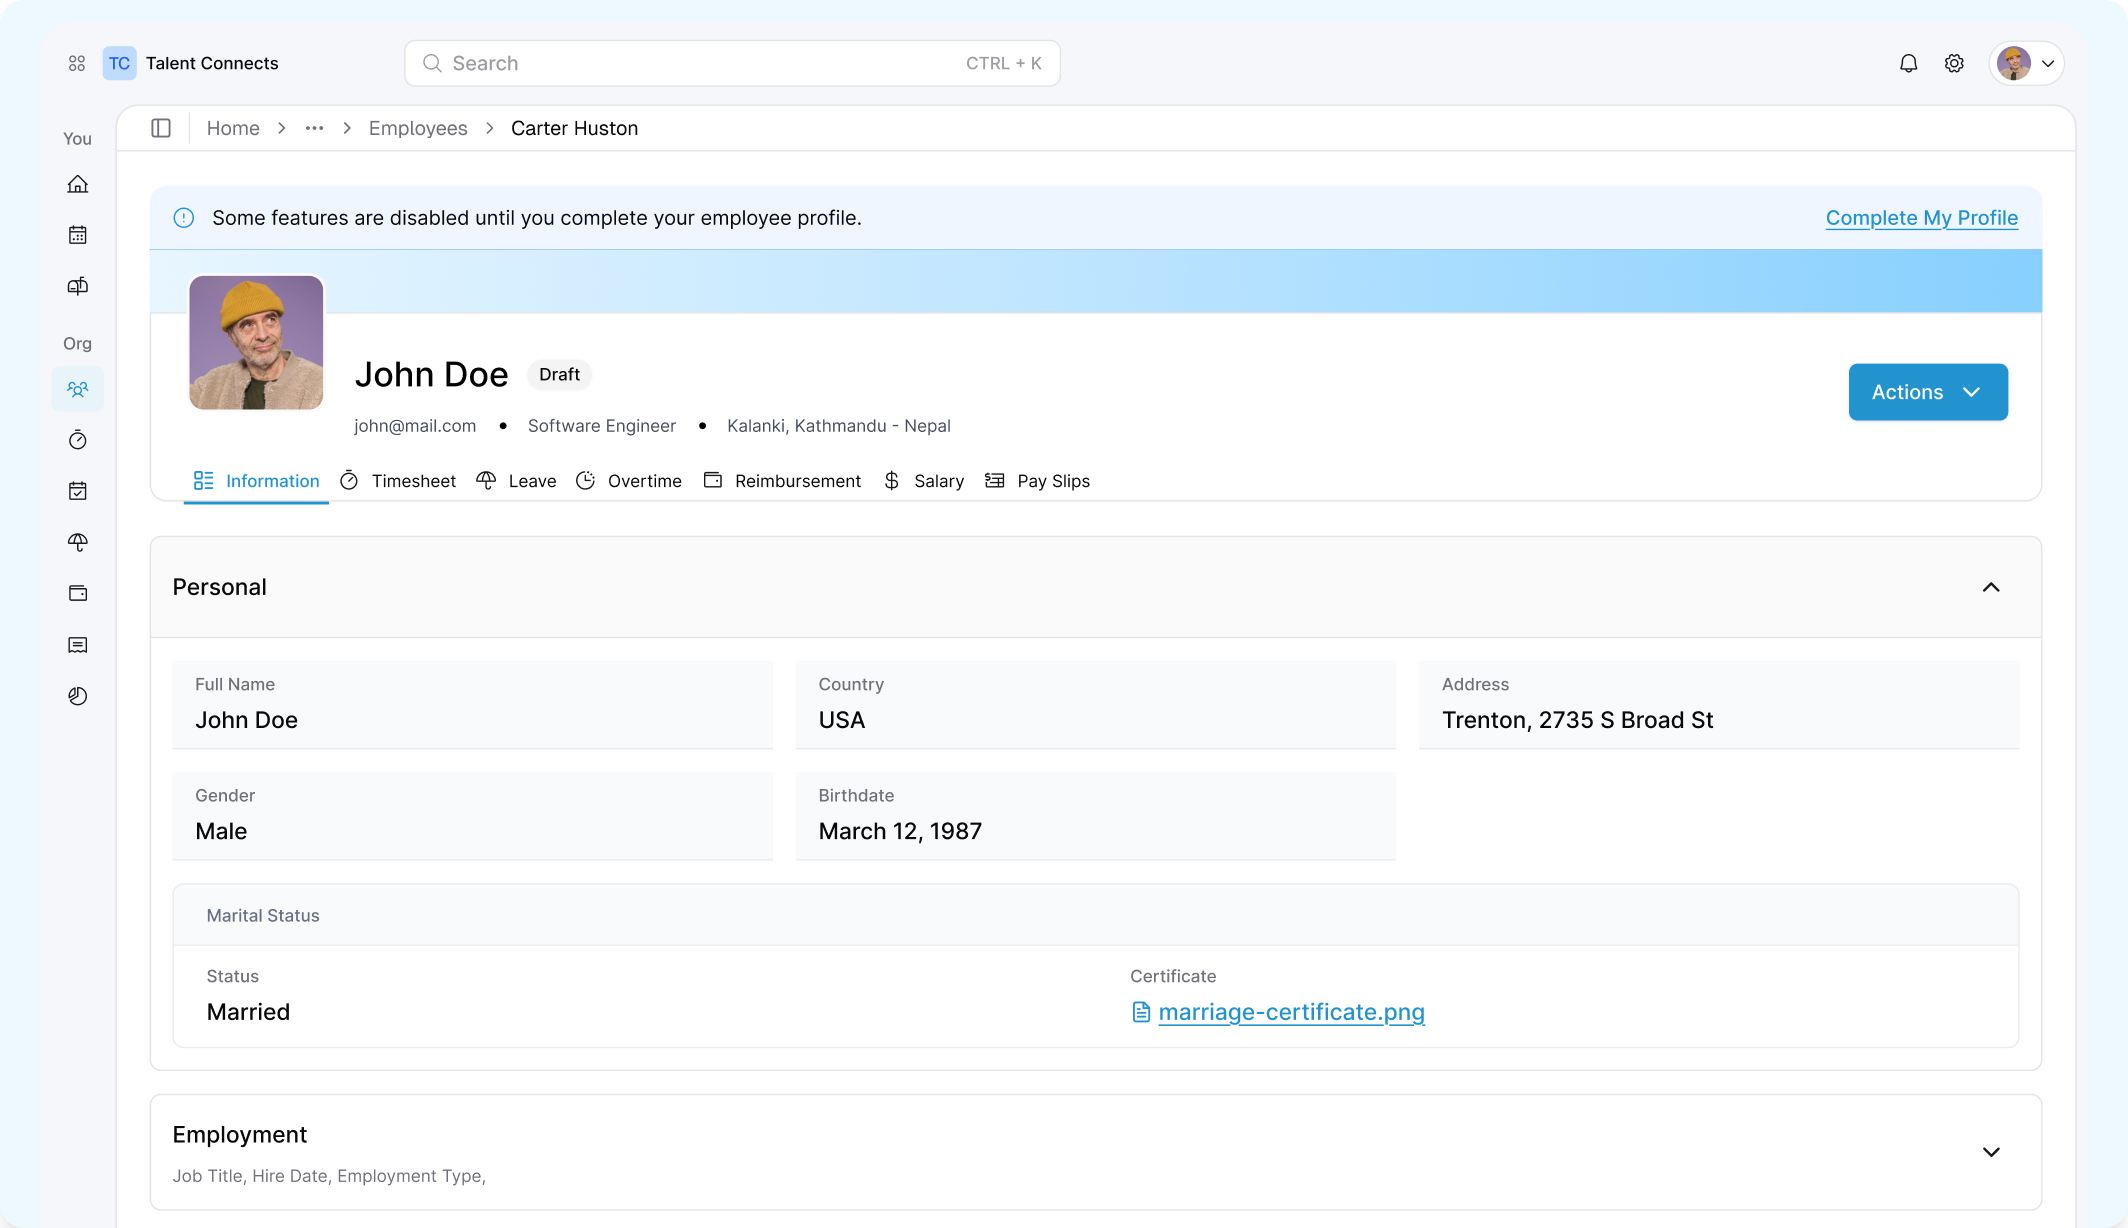Viewport: 2128px width, 1228px height.
Task: Click the Carter Huston breadcrumb
Action: pyautogui.click(x=574, y=128)
